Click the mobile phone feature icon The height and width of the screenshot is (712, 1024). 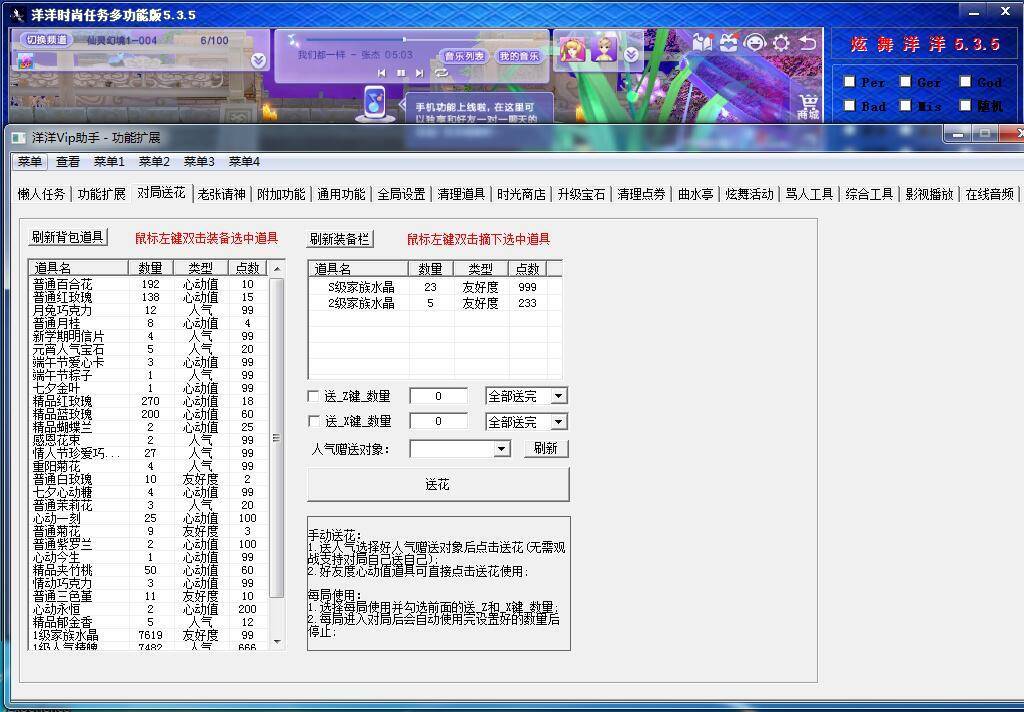pyautogui.click(x=374, y=103)
